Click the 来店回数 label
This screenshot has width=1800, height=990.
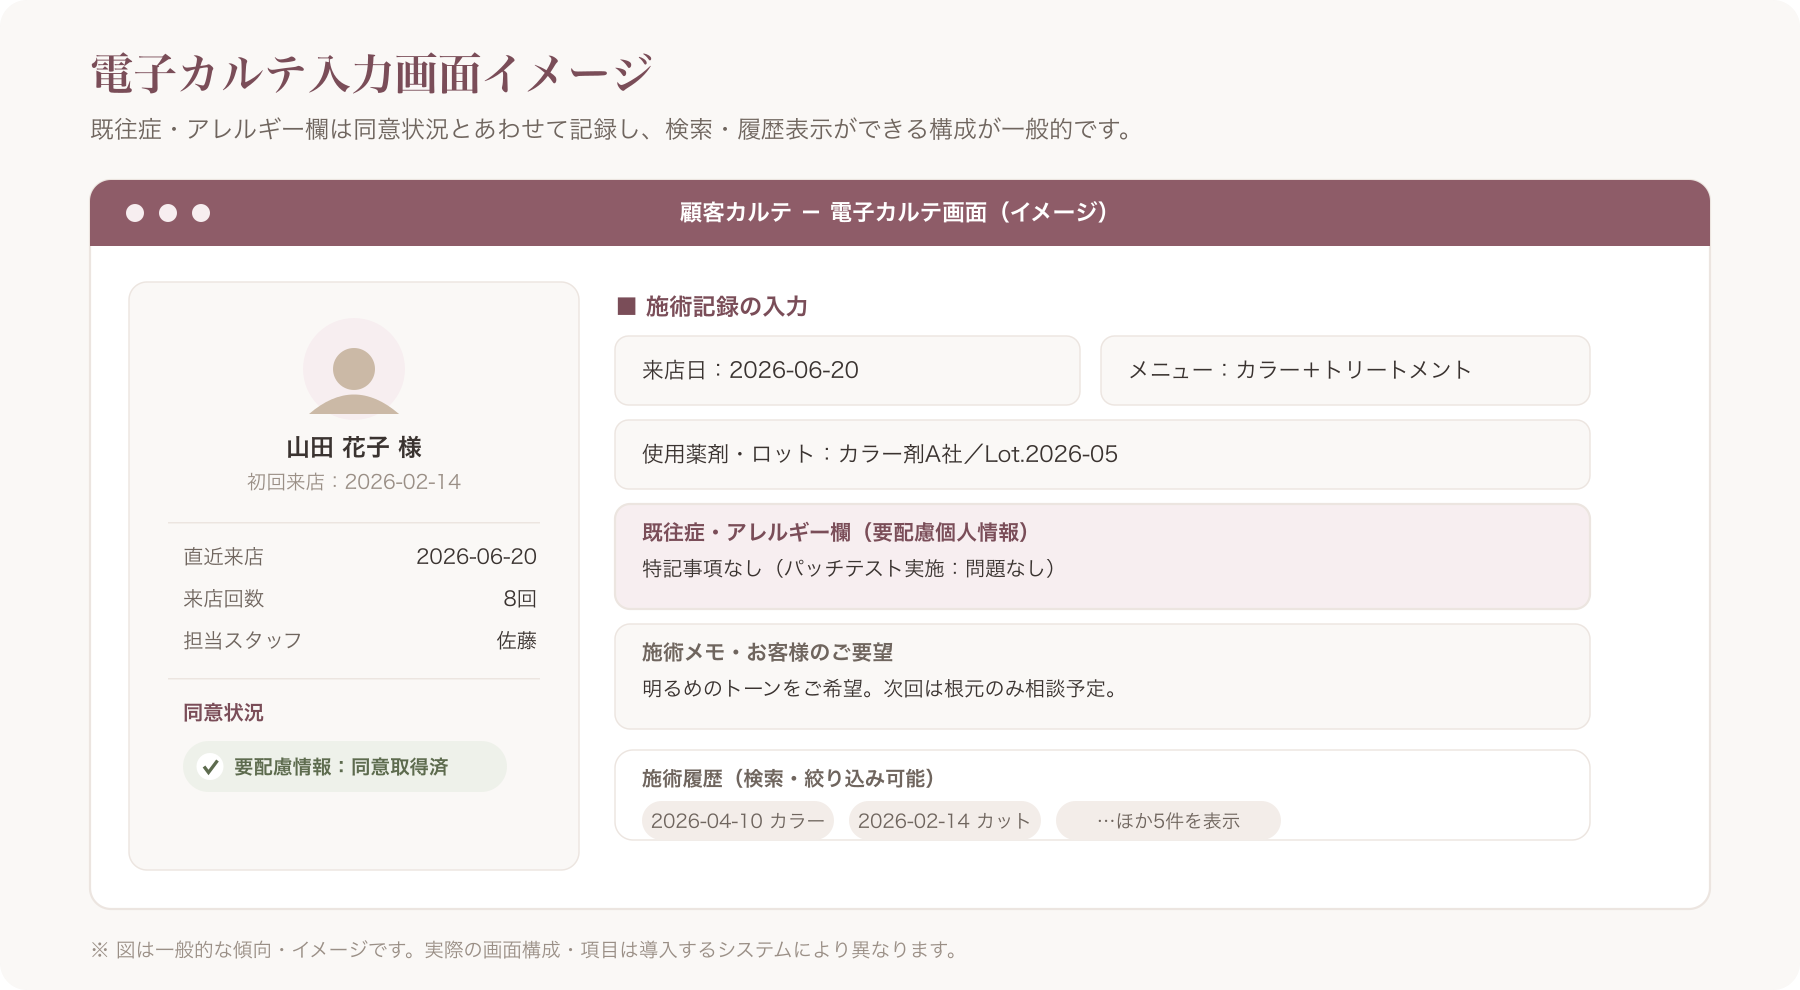223,598
